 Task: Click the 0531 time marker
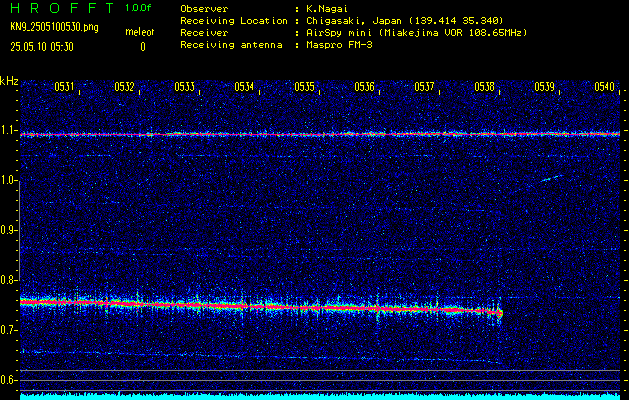[x=64, y=87]
